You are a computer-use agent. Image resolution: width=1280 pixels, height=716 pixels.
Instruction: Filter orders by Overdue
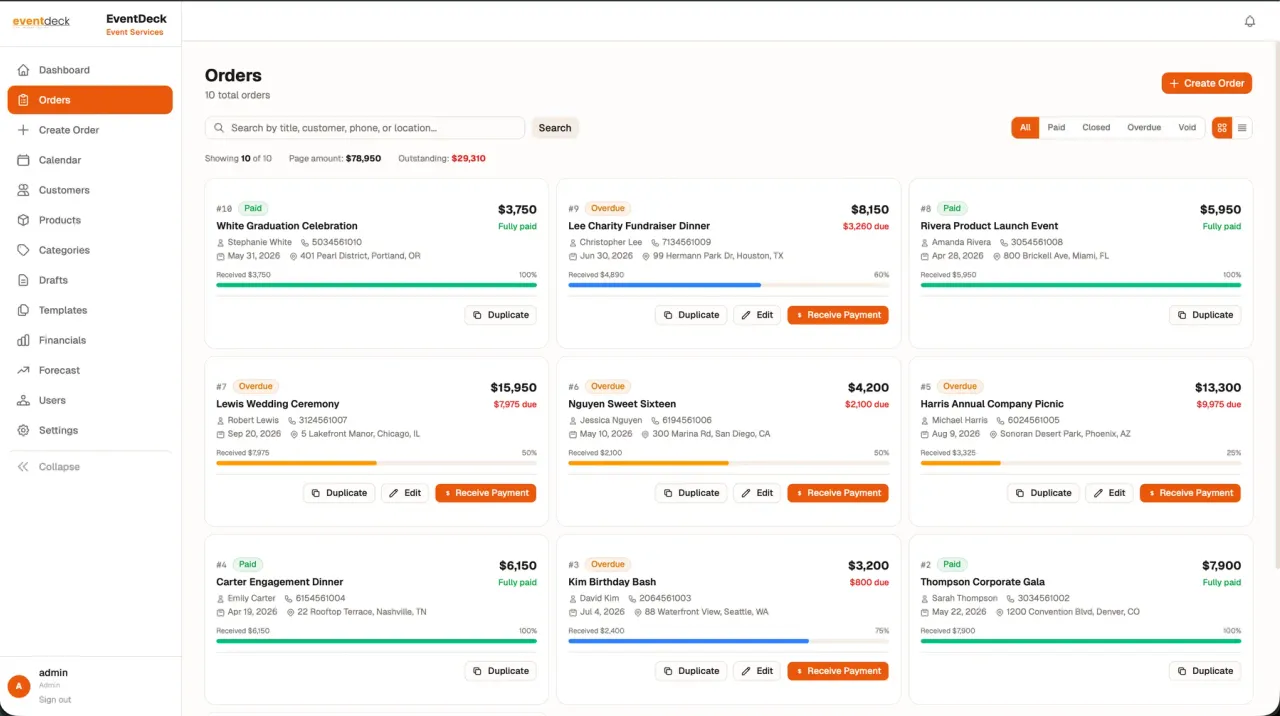click(x=1144, y=128)
